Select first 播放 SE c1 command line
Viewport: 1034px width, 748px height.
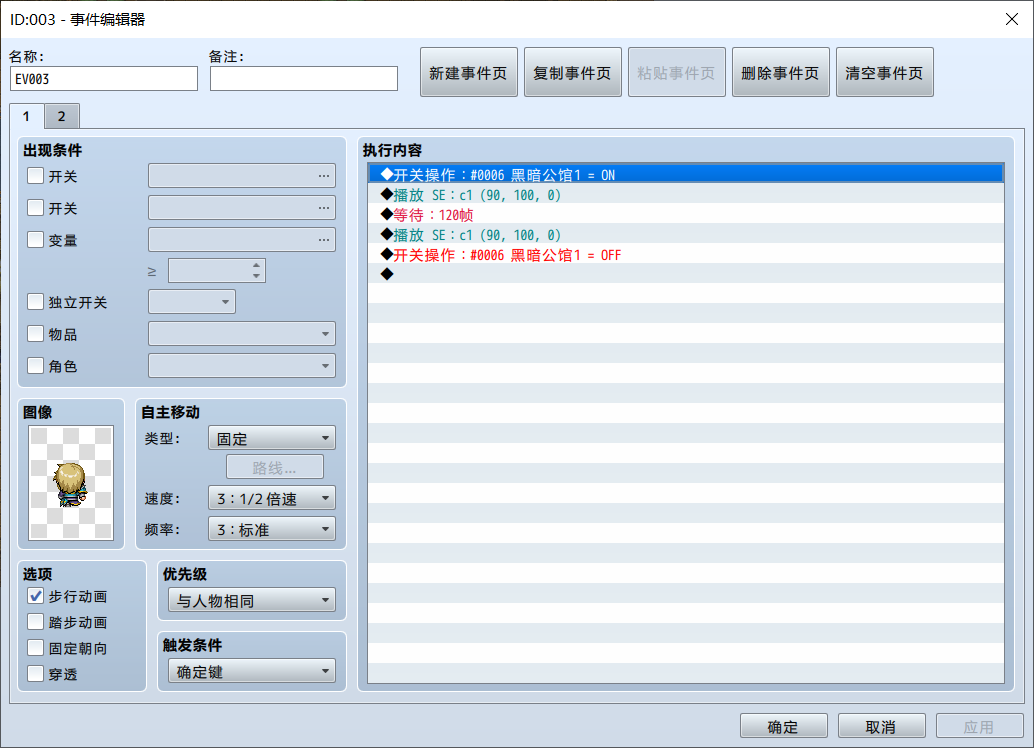tap(686, 195)
